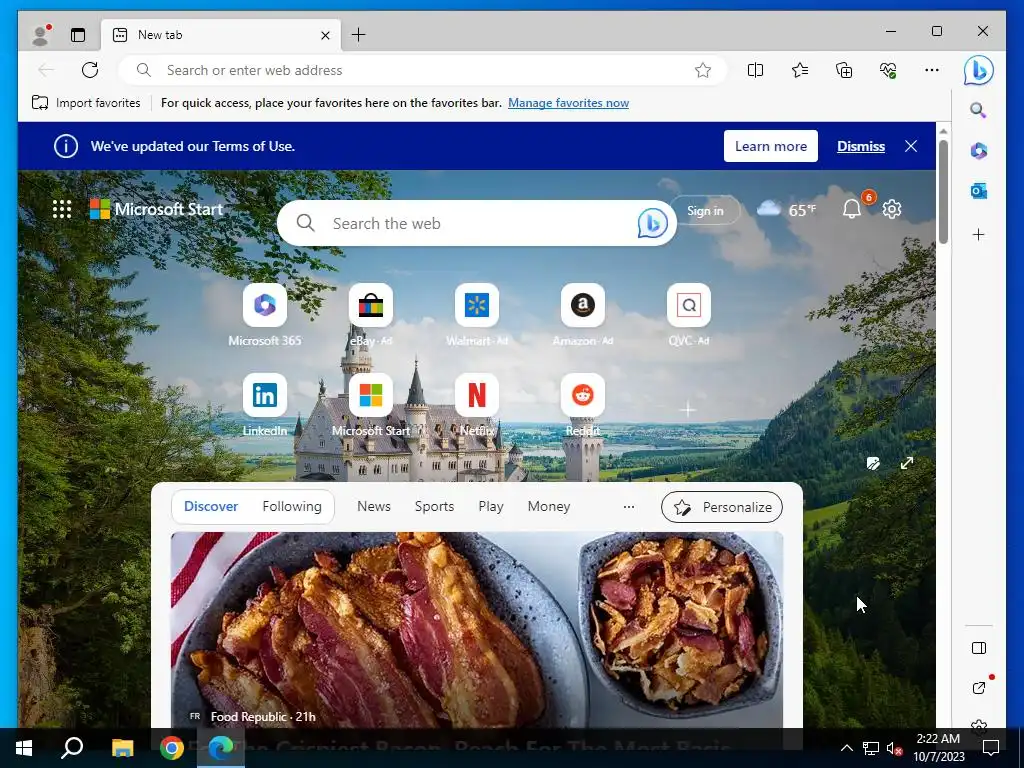Open the 65°F weather widget
The width and height of the screenshot is (1024, 768).
click(x=787, y=210)
